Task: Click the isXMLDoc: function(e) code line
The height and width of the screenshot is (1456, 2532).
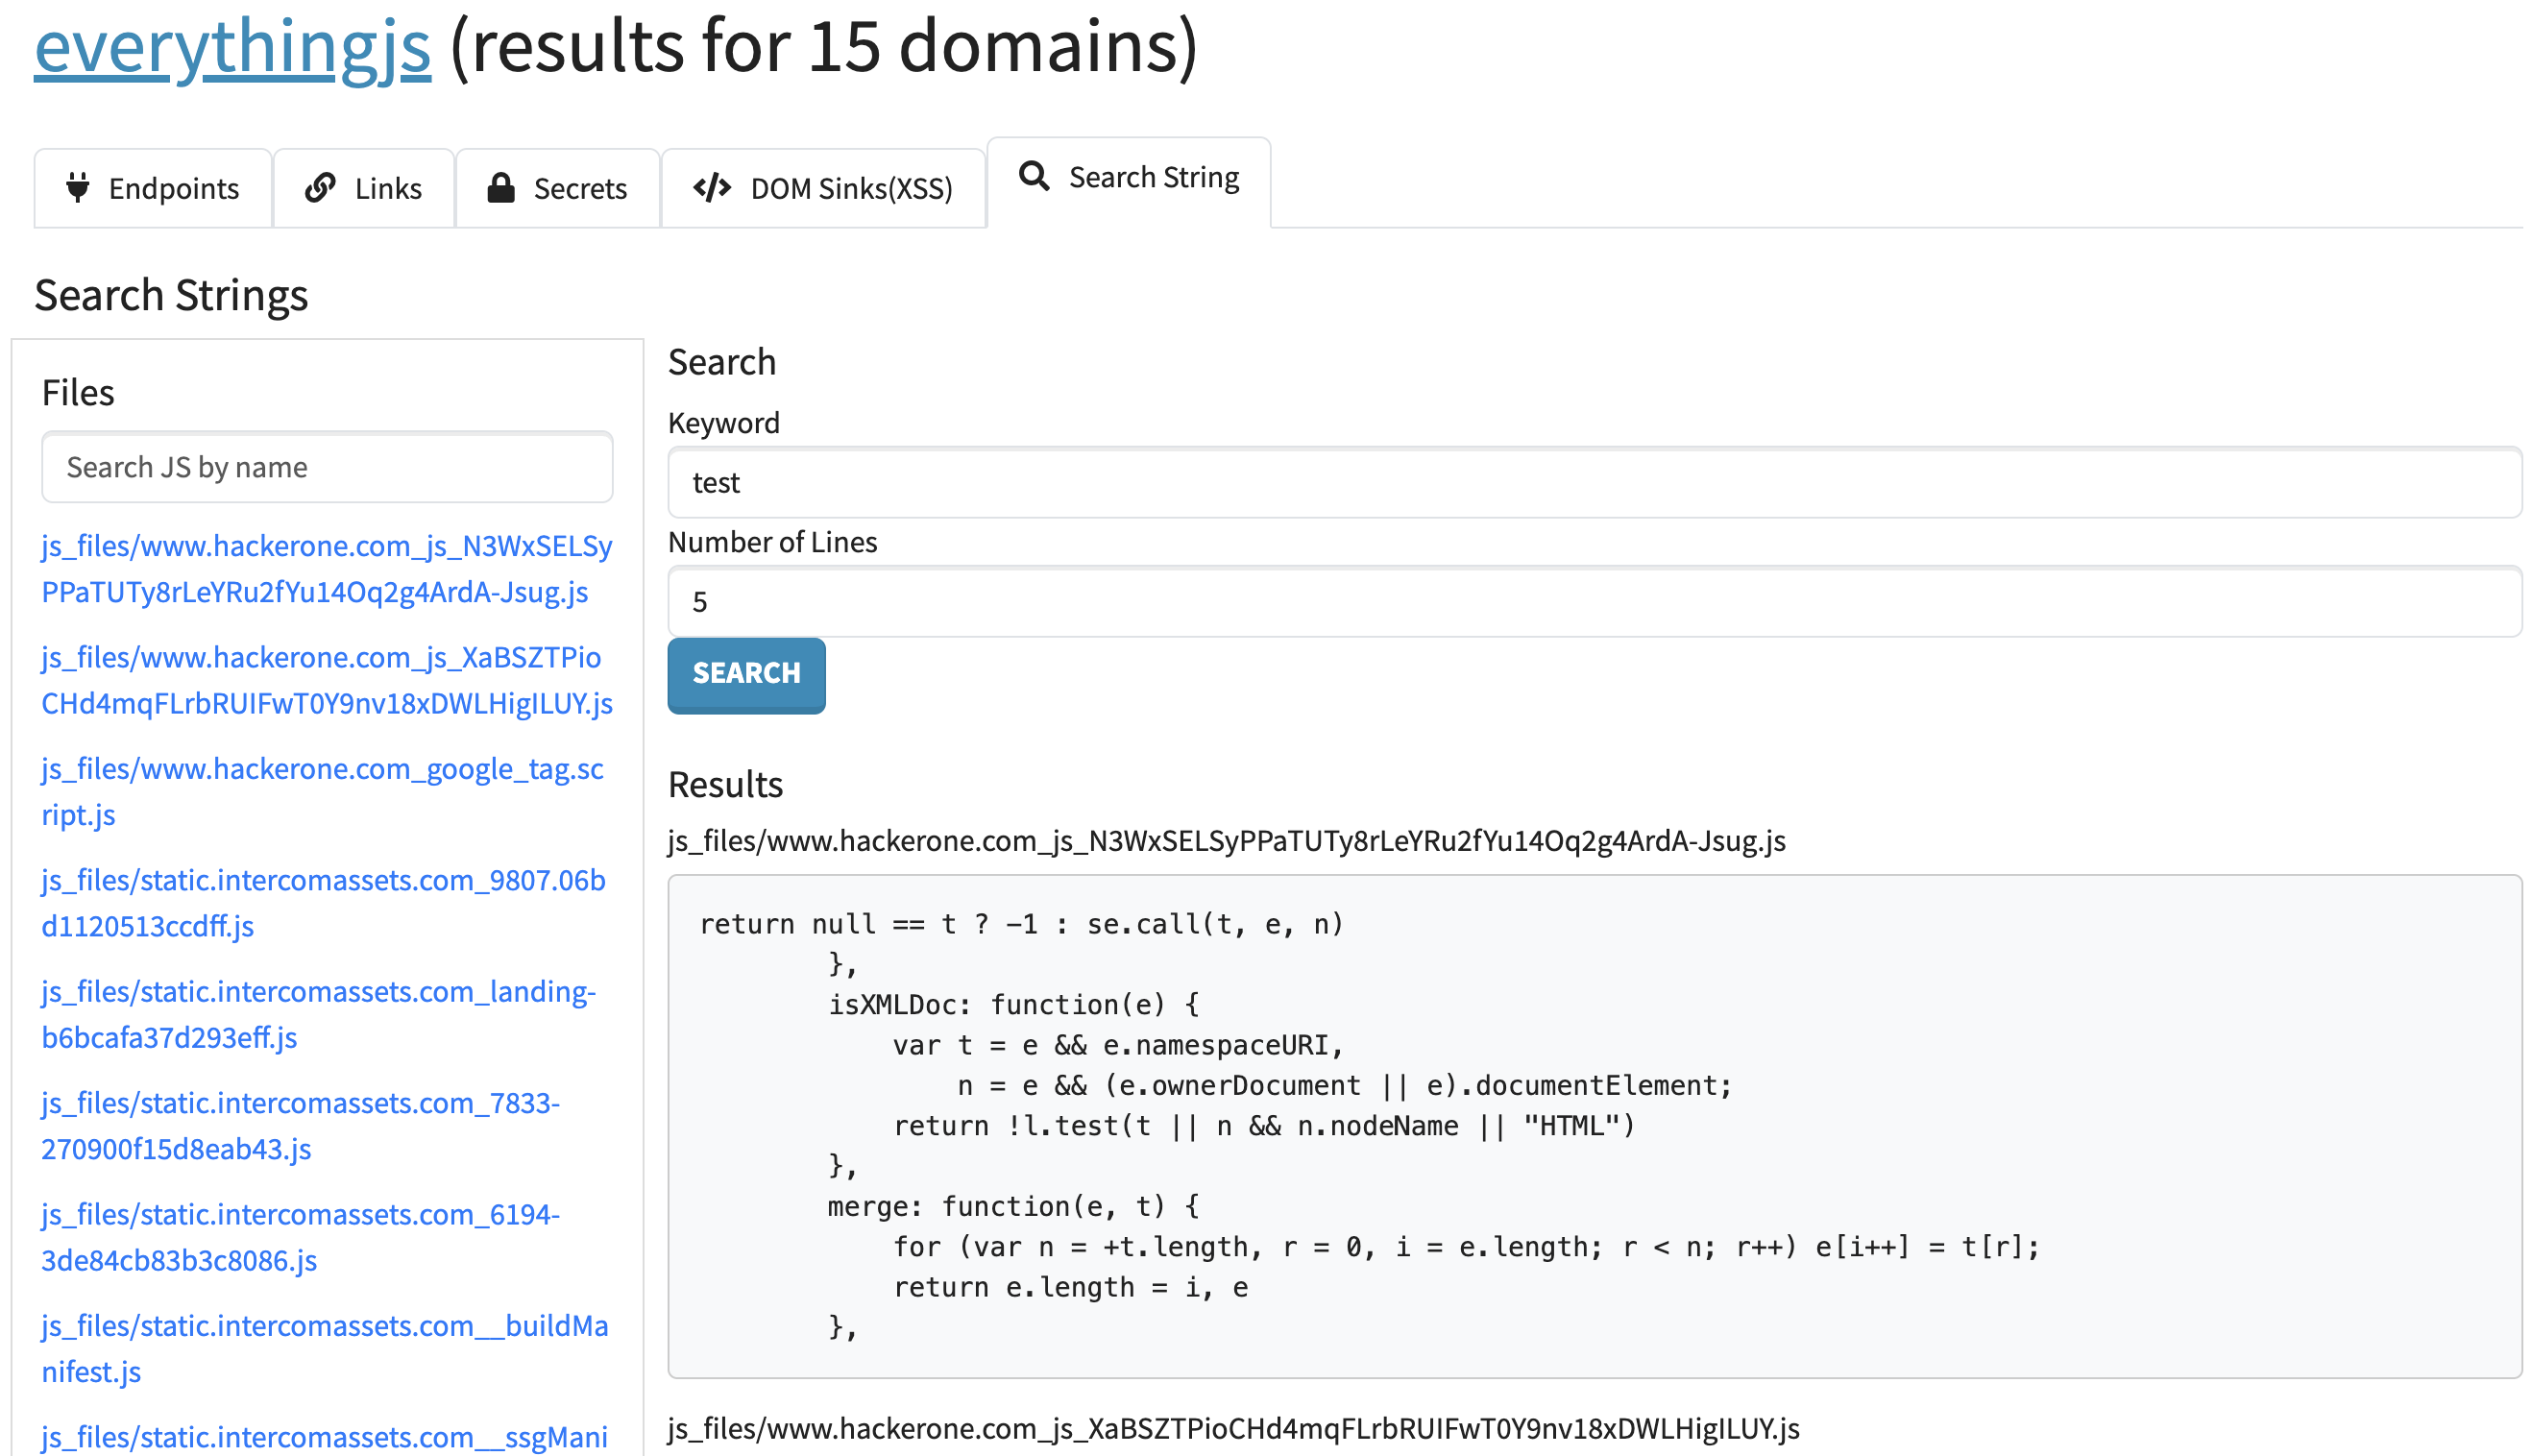Action: click(x=1014, y=1004)
